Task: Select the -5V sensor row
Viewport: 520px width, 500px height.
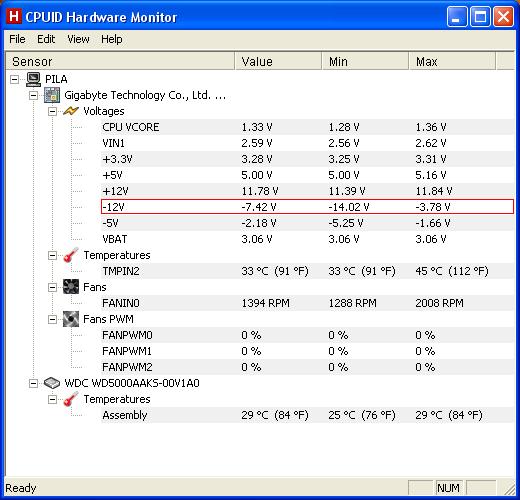Action: tap(307, 223)
